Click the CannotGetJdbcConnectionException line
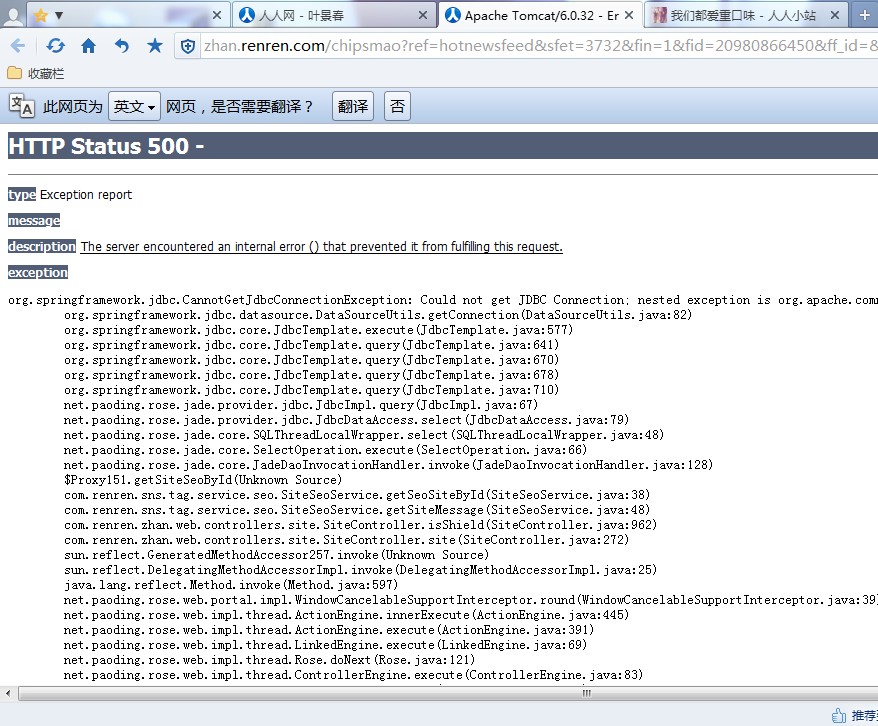Screen dimensions: 878x726 tap(442, 300)
